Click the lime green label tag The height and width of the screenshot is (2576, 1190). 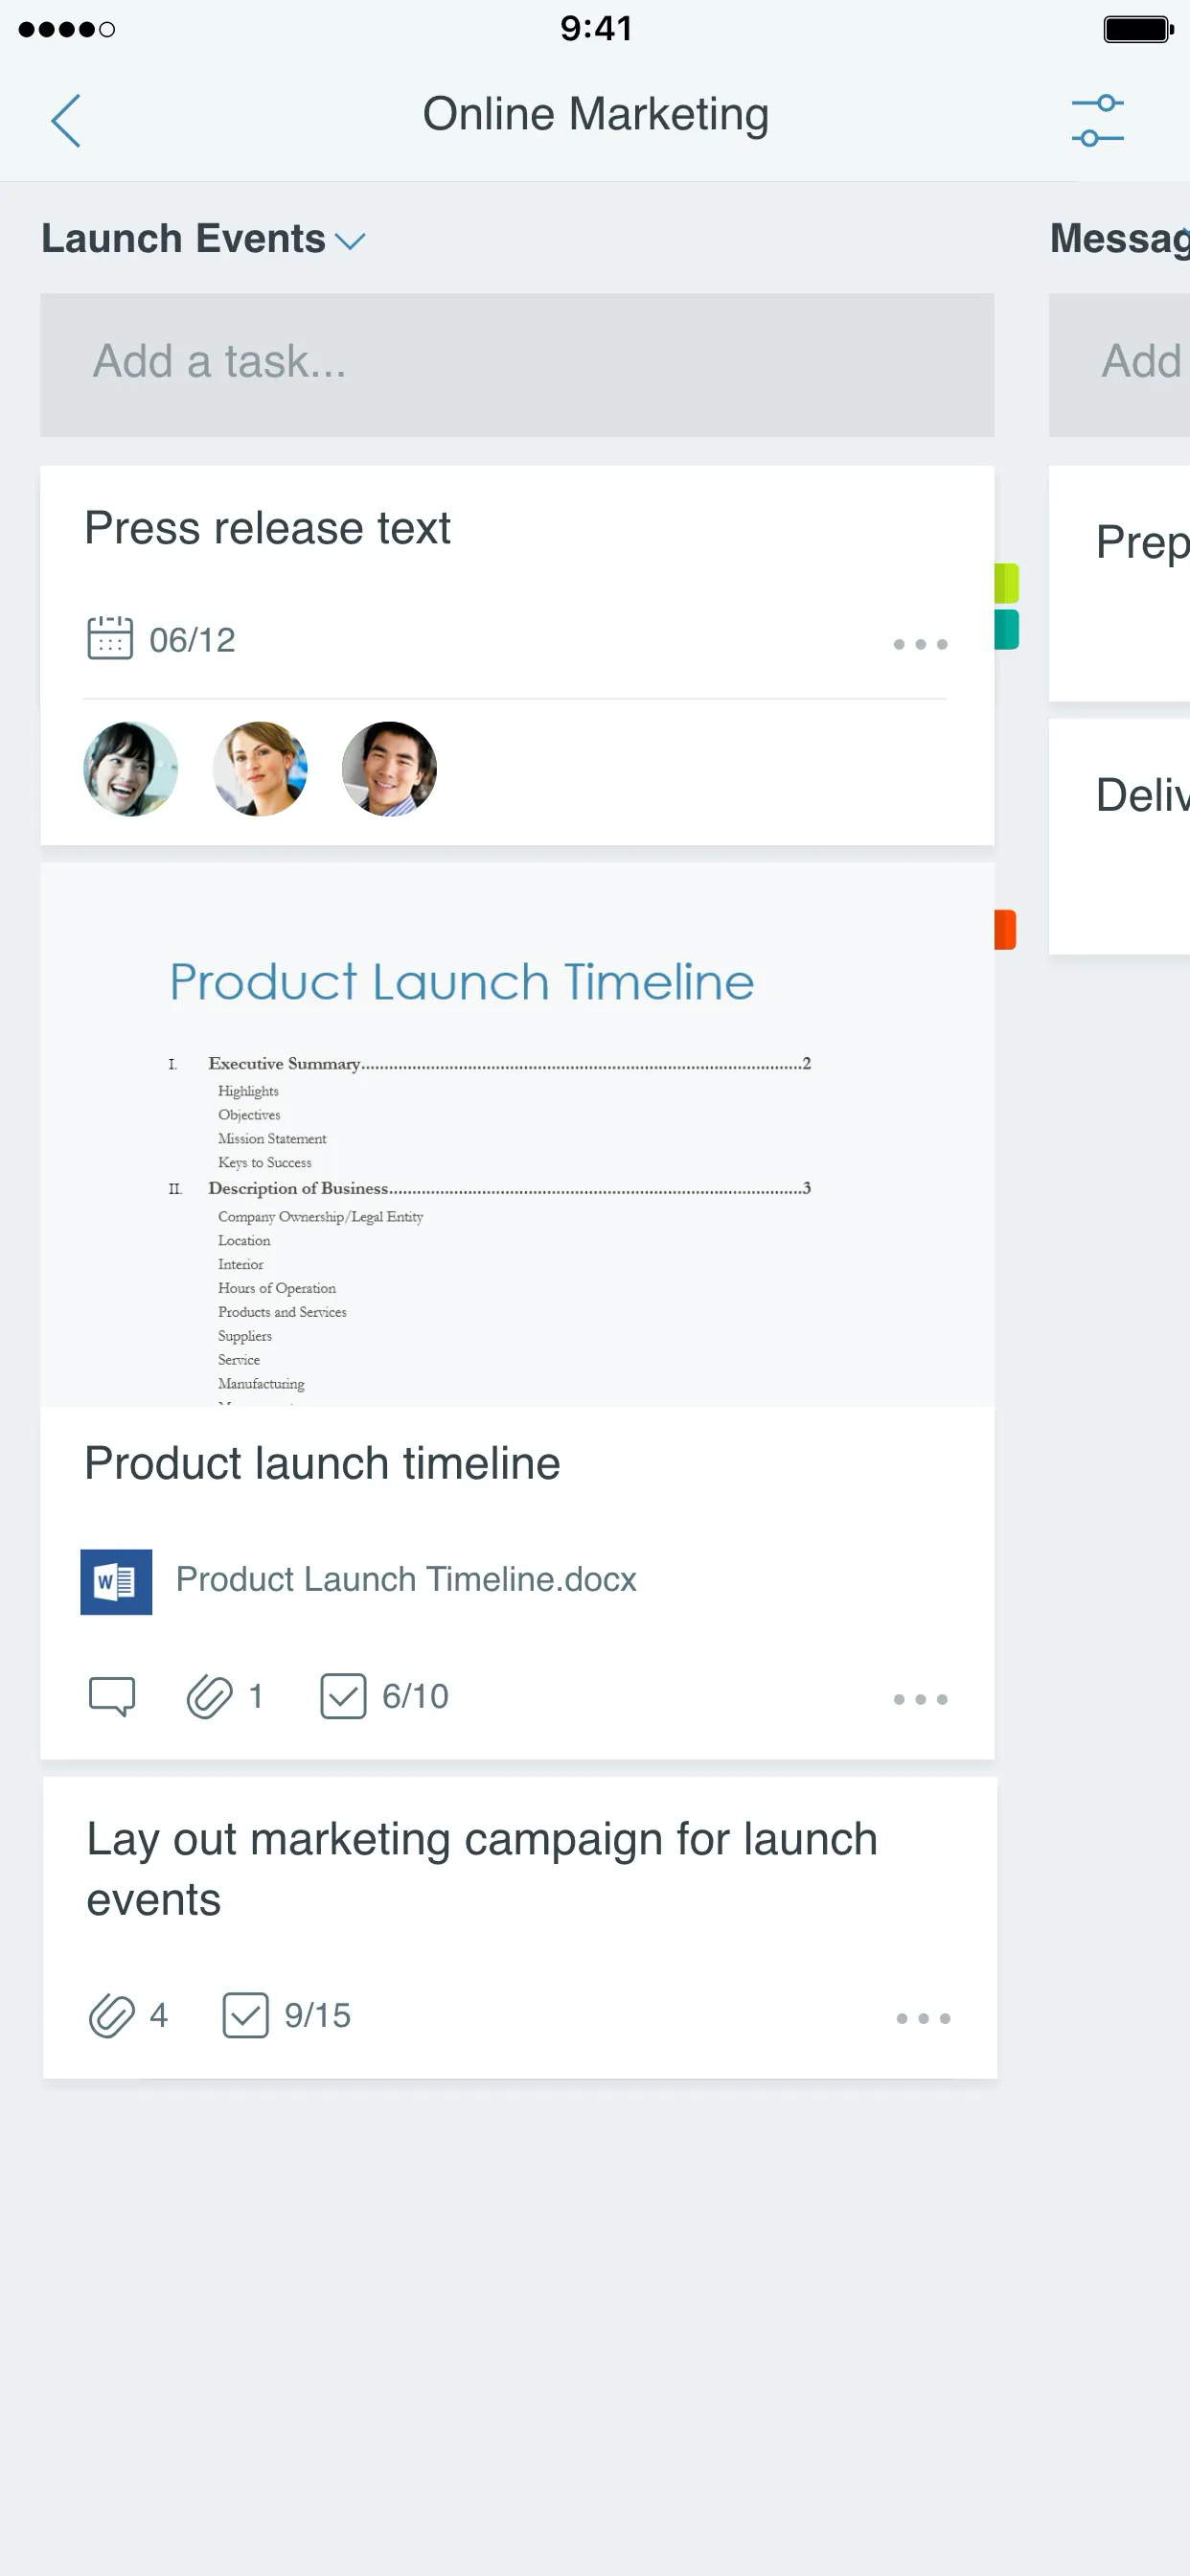(x=1006, y=583)
